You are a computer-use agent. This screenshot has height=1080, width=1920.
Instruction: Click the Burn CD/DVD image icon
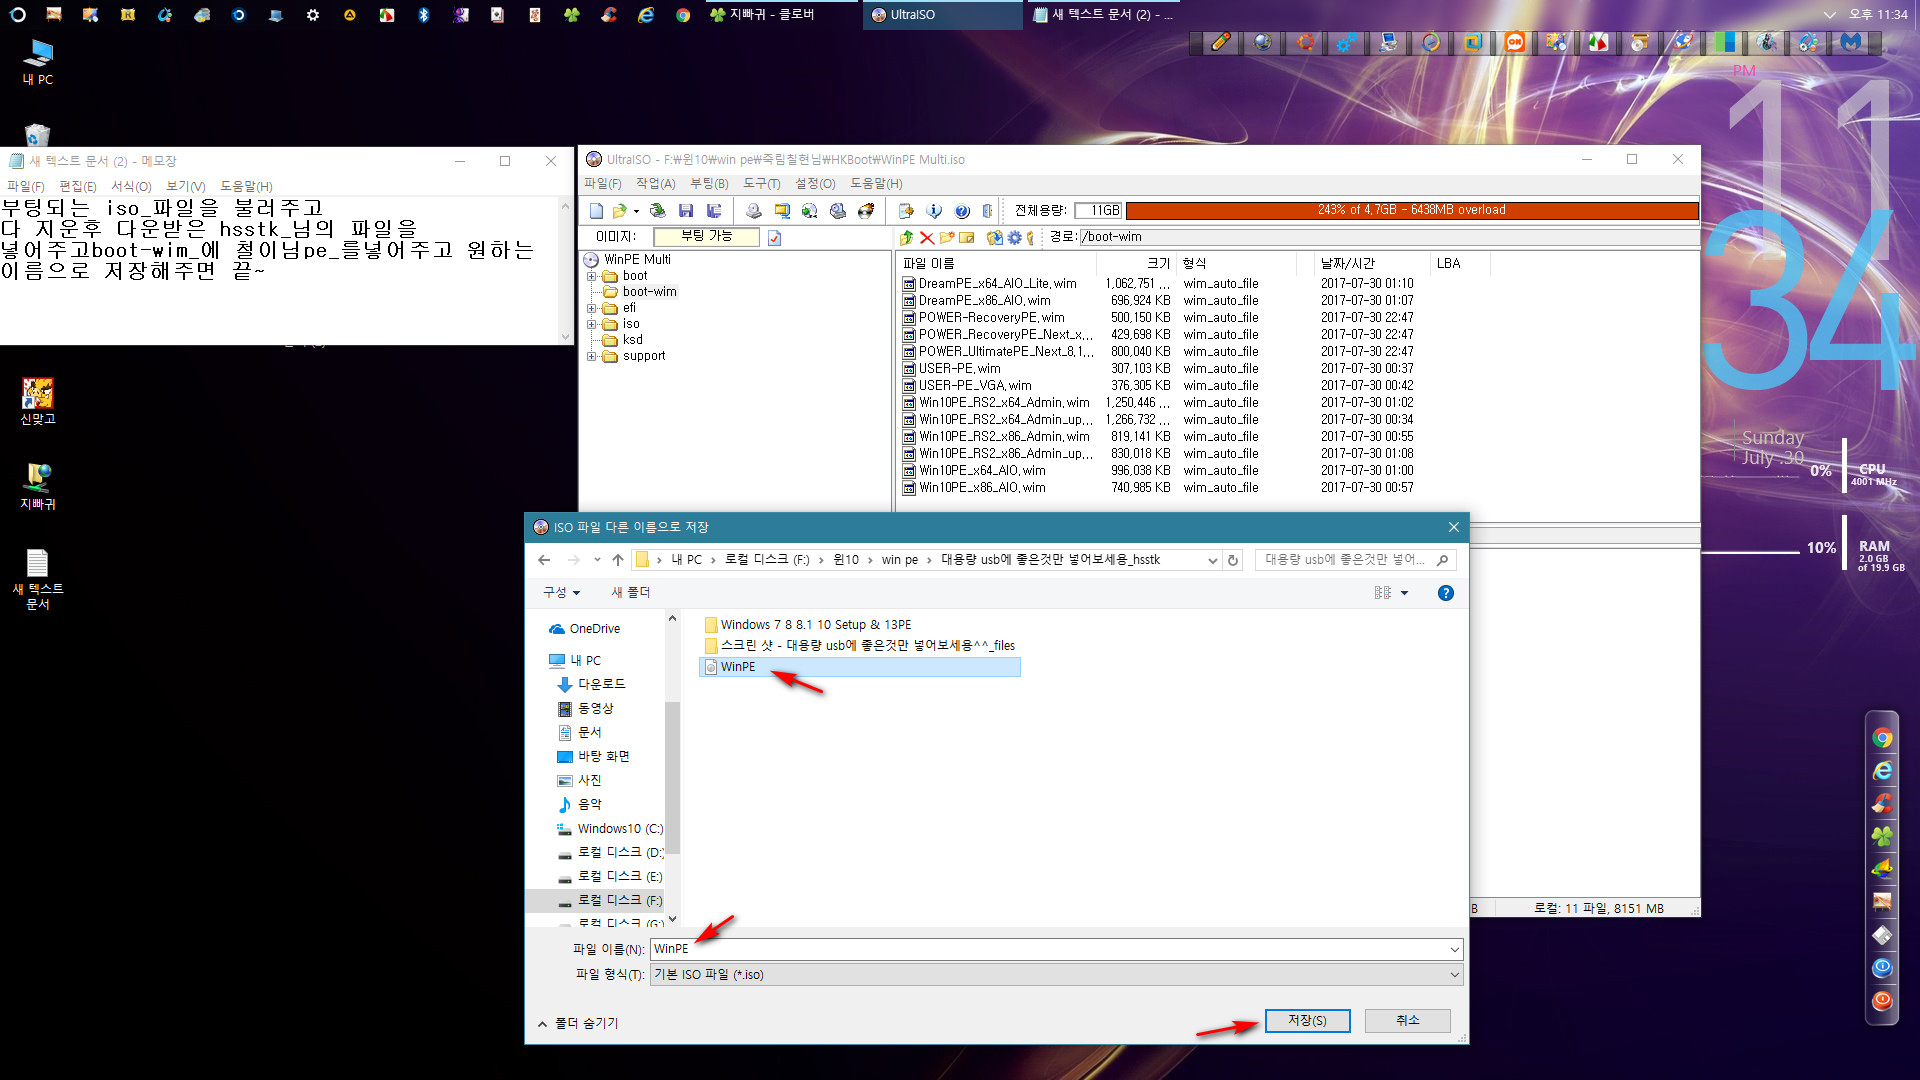pyautogui.click(x=866, y=211)
